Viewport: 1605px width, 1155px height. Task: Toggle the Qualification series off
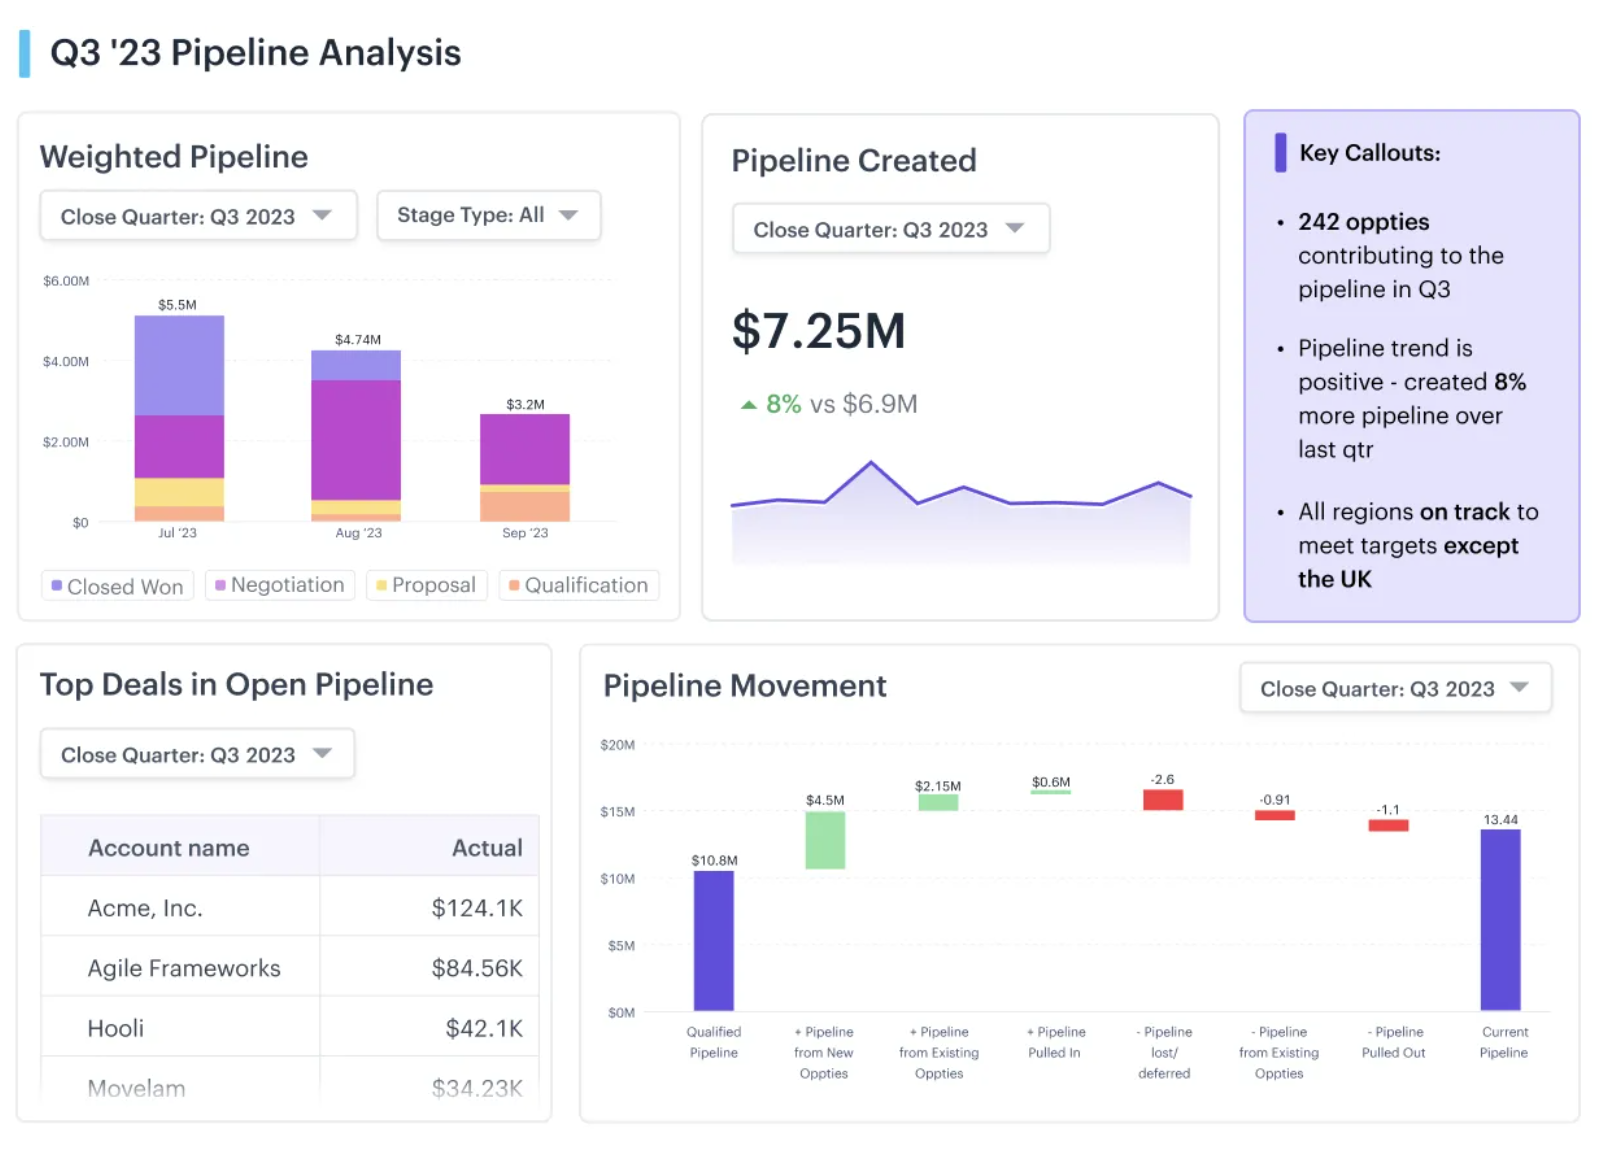pyautogui.click(x=578, y=585)
